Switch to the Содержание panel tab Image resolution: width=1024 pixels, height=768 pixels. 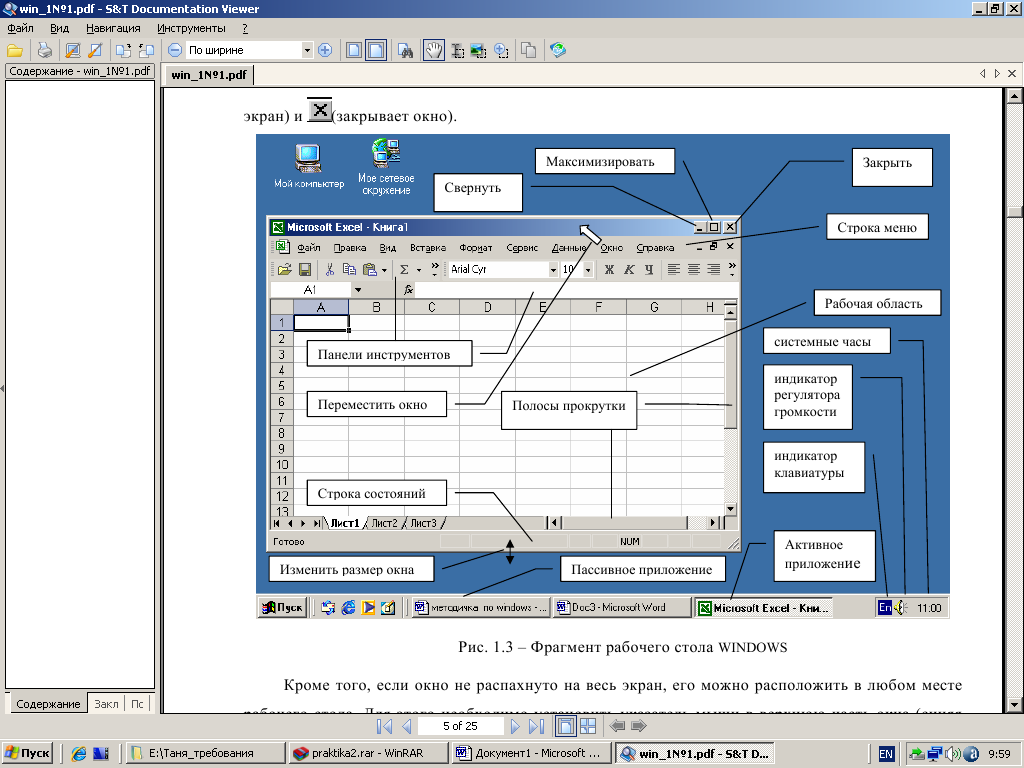(x=48, y=704)
